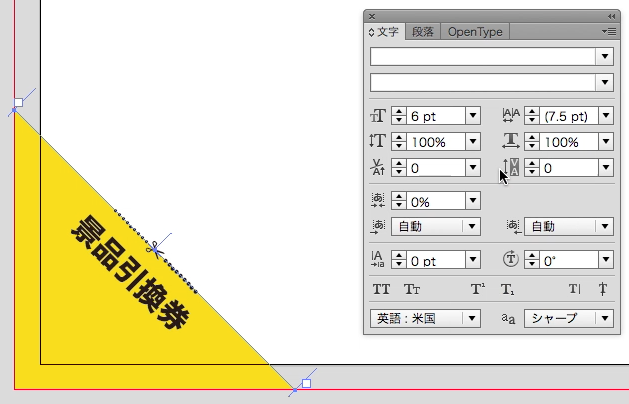Click the tracking icon
Screen dimensions: 629x404
tap(511, 167)
